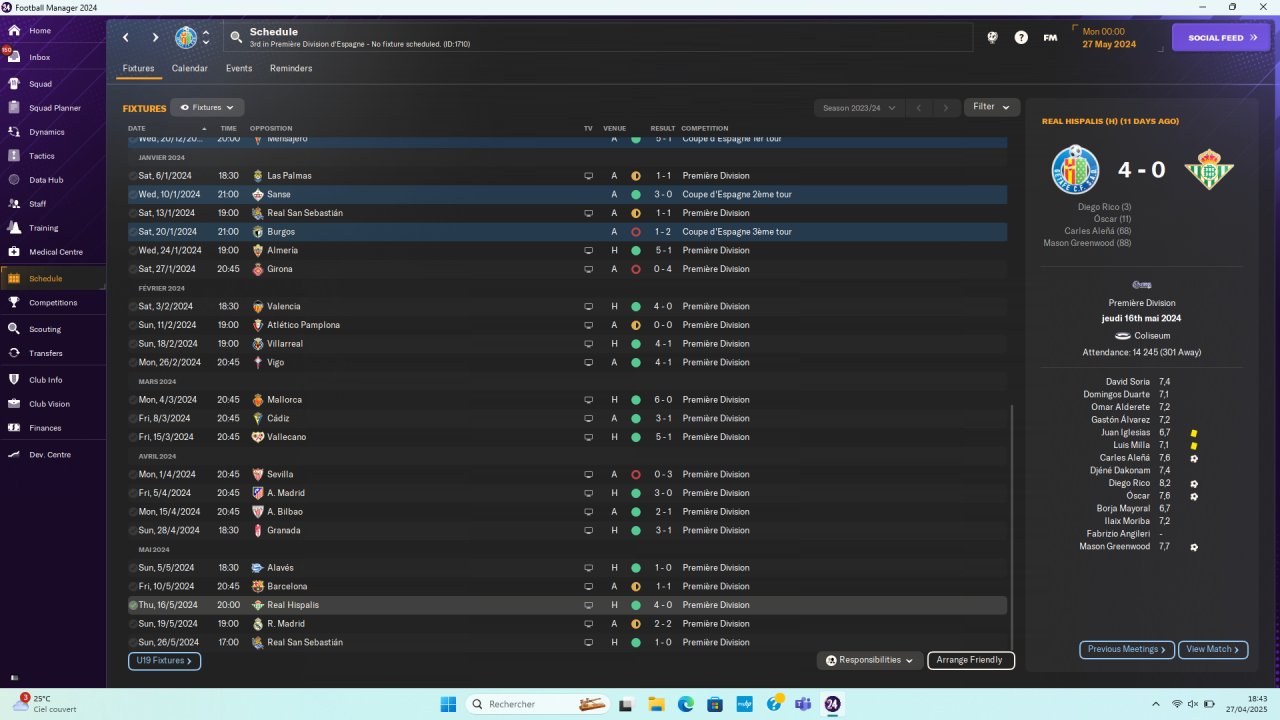Open the help question mark icon

1021,38
